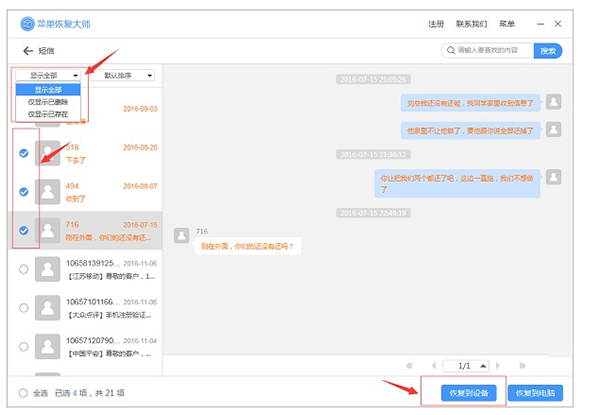Toggle the 全选 select-all option

point(24,393)
